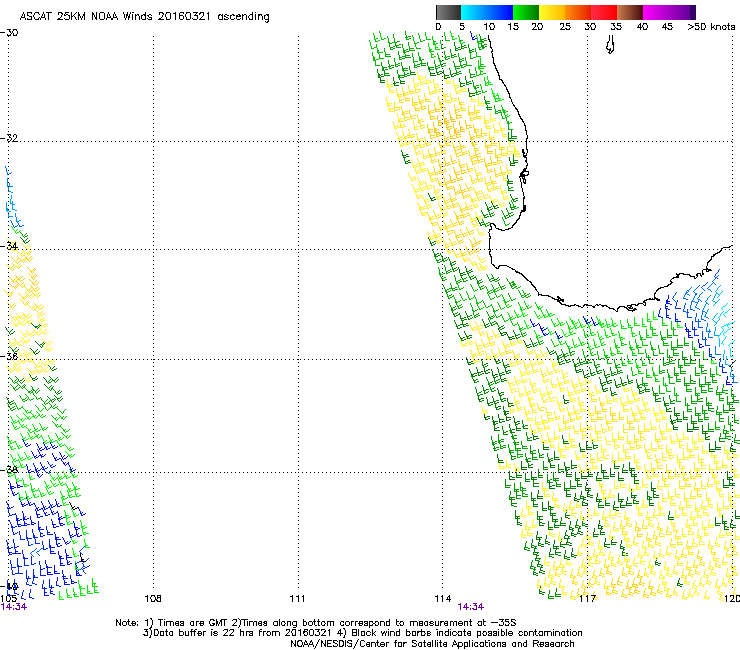
Task: Click the '0' label under the color bar
Action: coord(438,27)
